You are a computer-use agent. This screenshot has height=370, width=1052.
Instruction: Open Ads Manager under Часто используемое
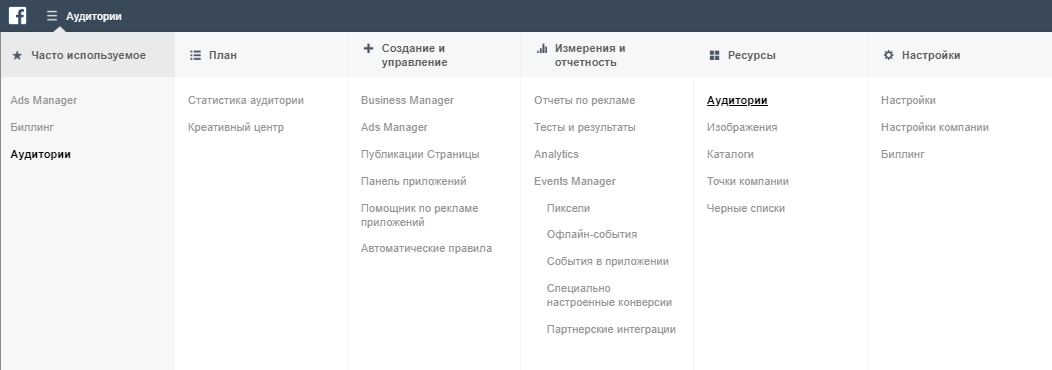(x=44, y=101)
